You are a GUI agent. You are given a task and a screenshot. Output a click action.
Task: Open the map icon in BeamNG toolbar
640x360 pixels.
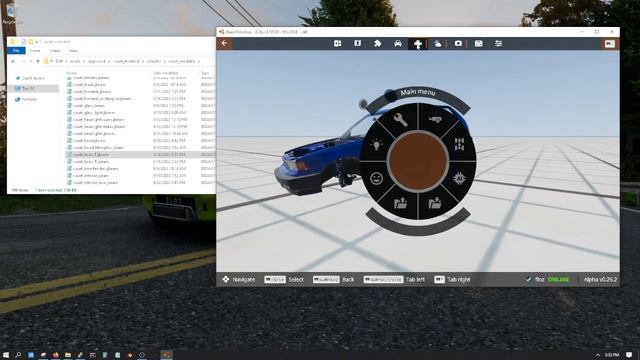[x=358, y=43]
